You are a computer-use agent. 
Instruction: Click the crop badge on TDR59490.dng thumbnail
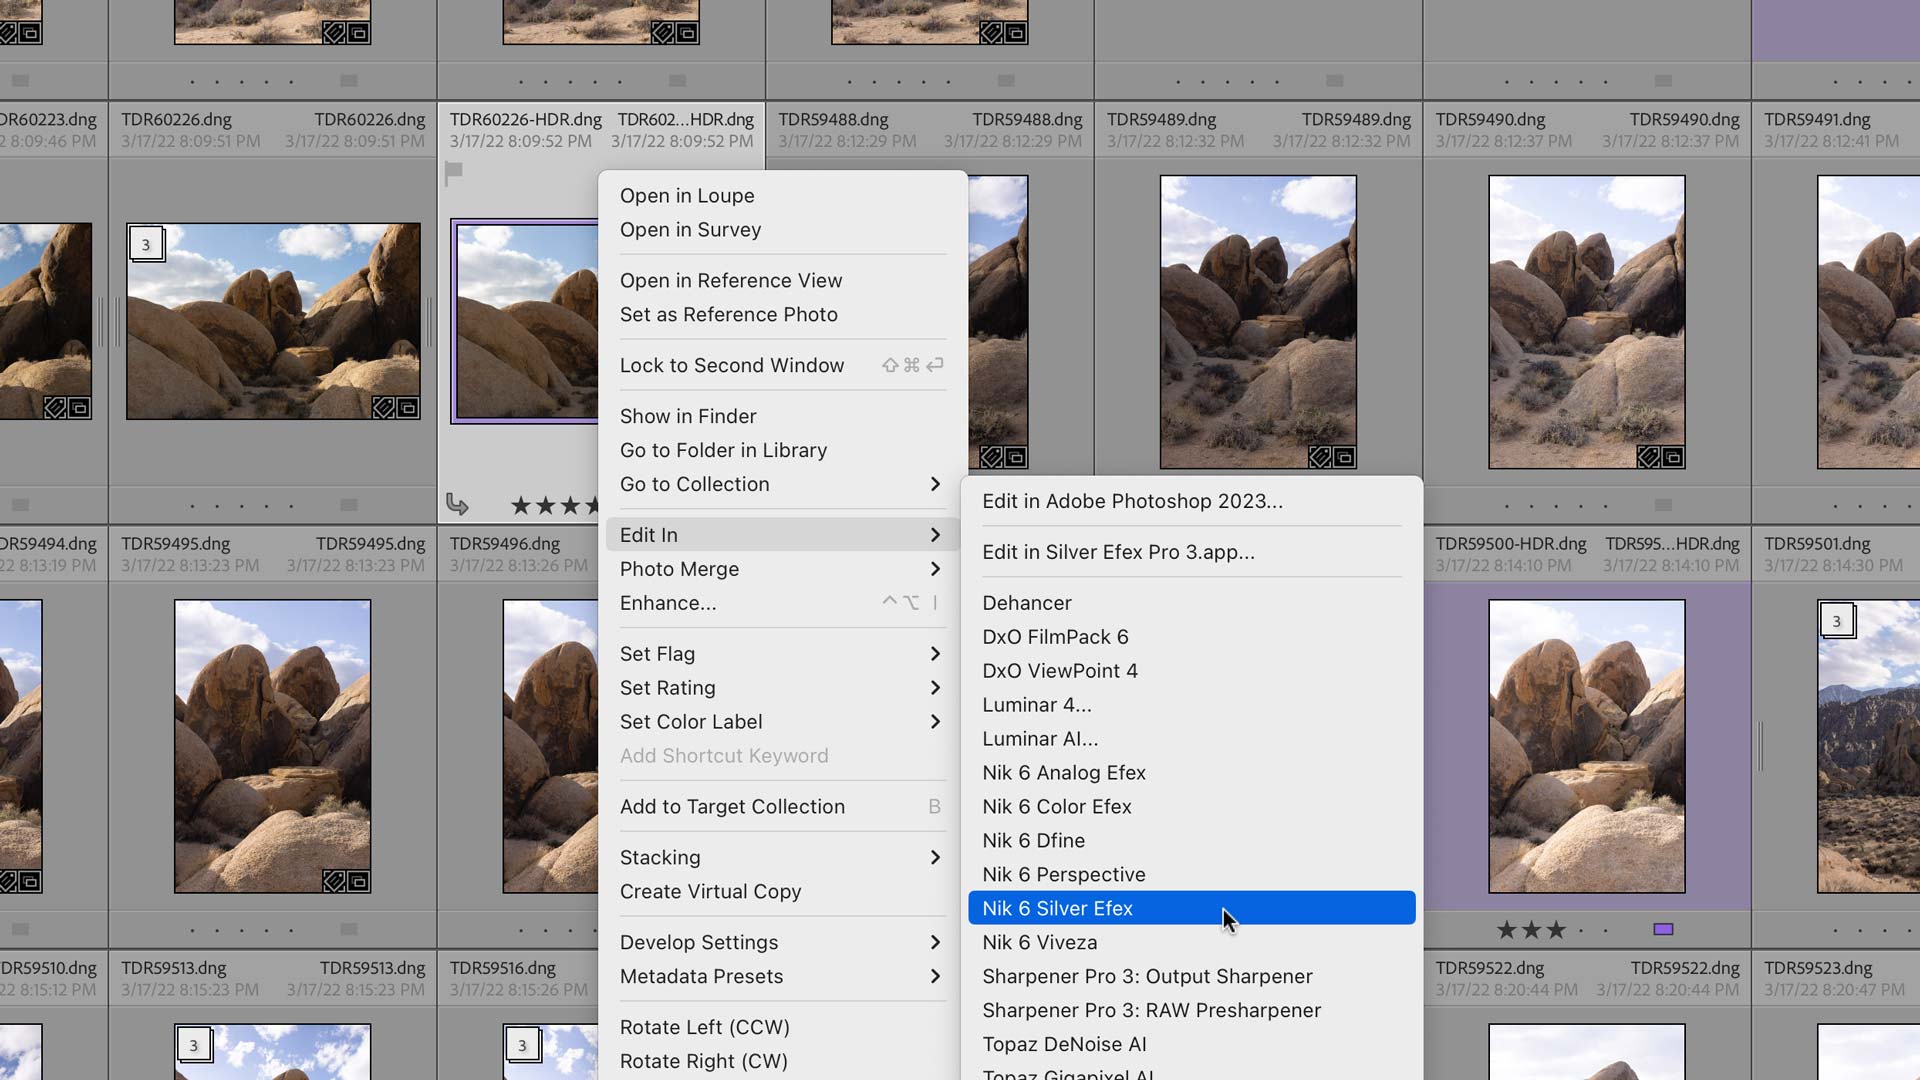[1672, 459]
